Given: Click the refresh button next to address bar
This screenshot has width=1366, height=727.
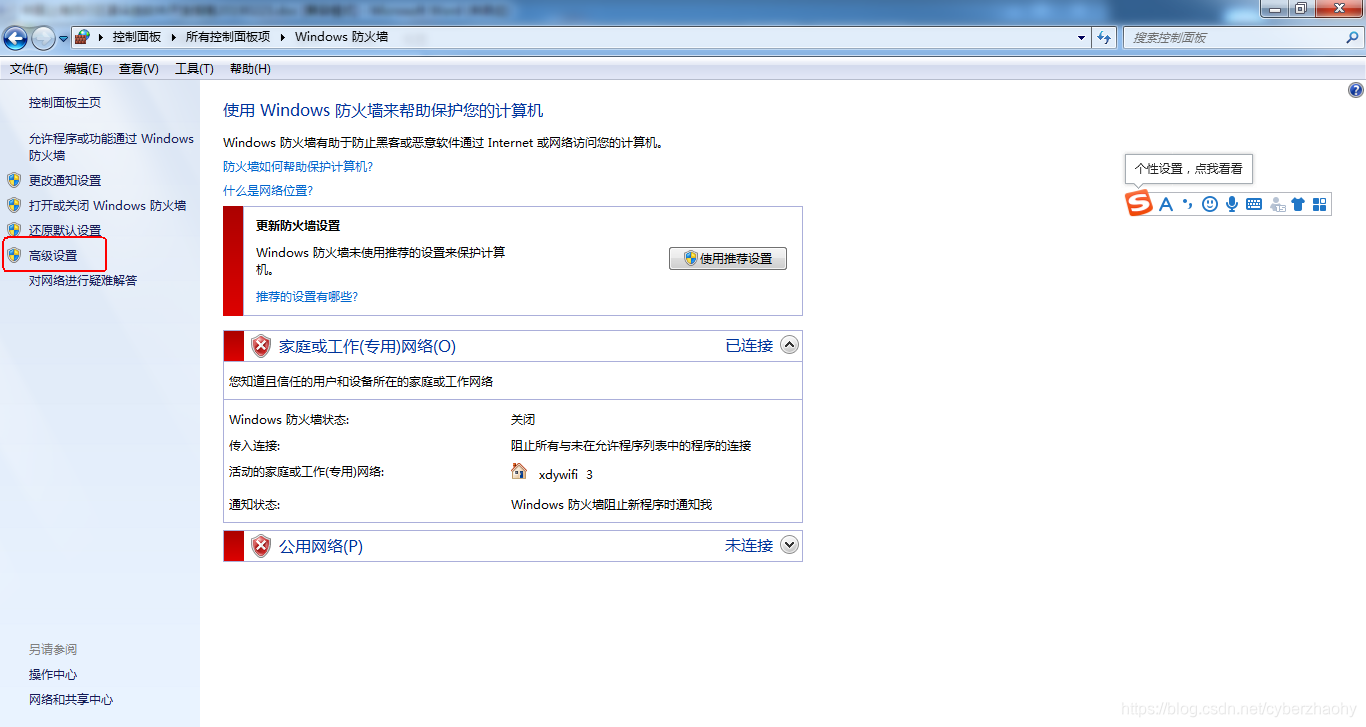Looking at the screenshot, I should coord(1104,38).
